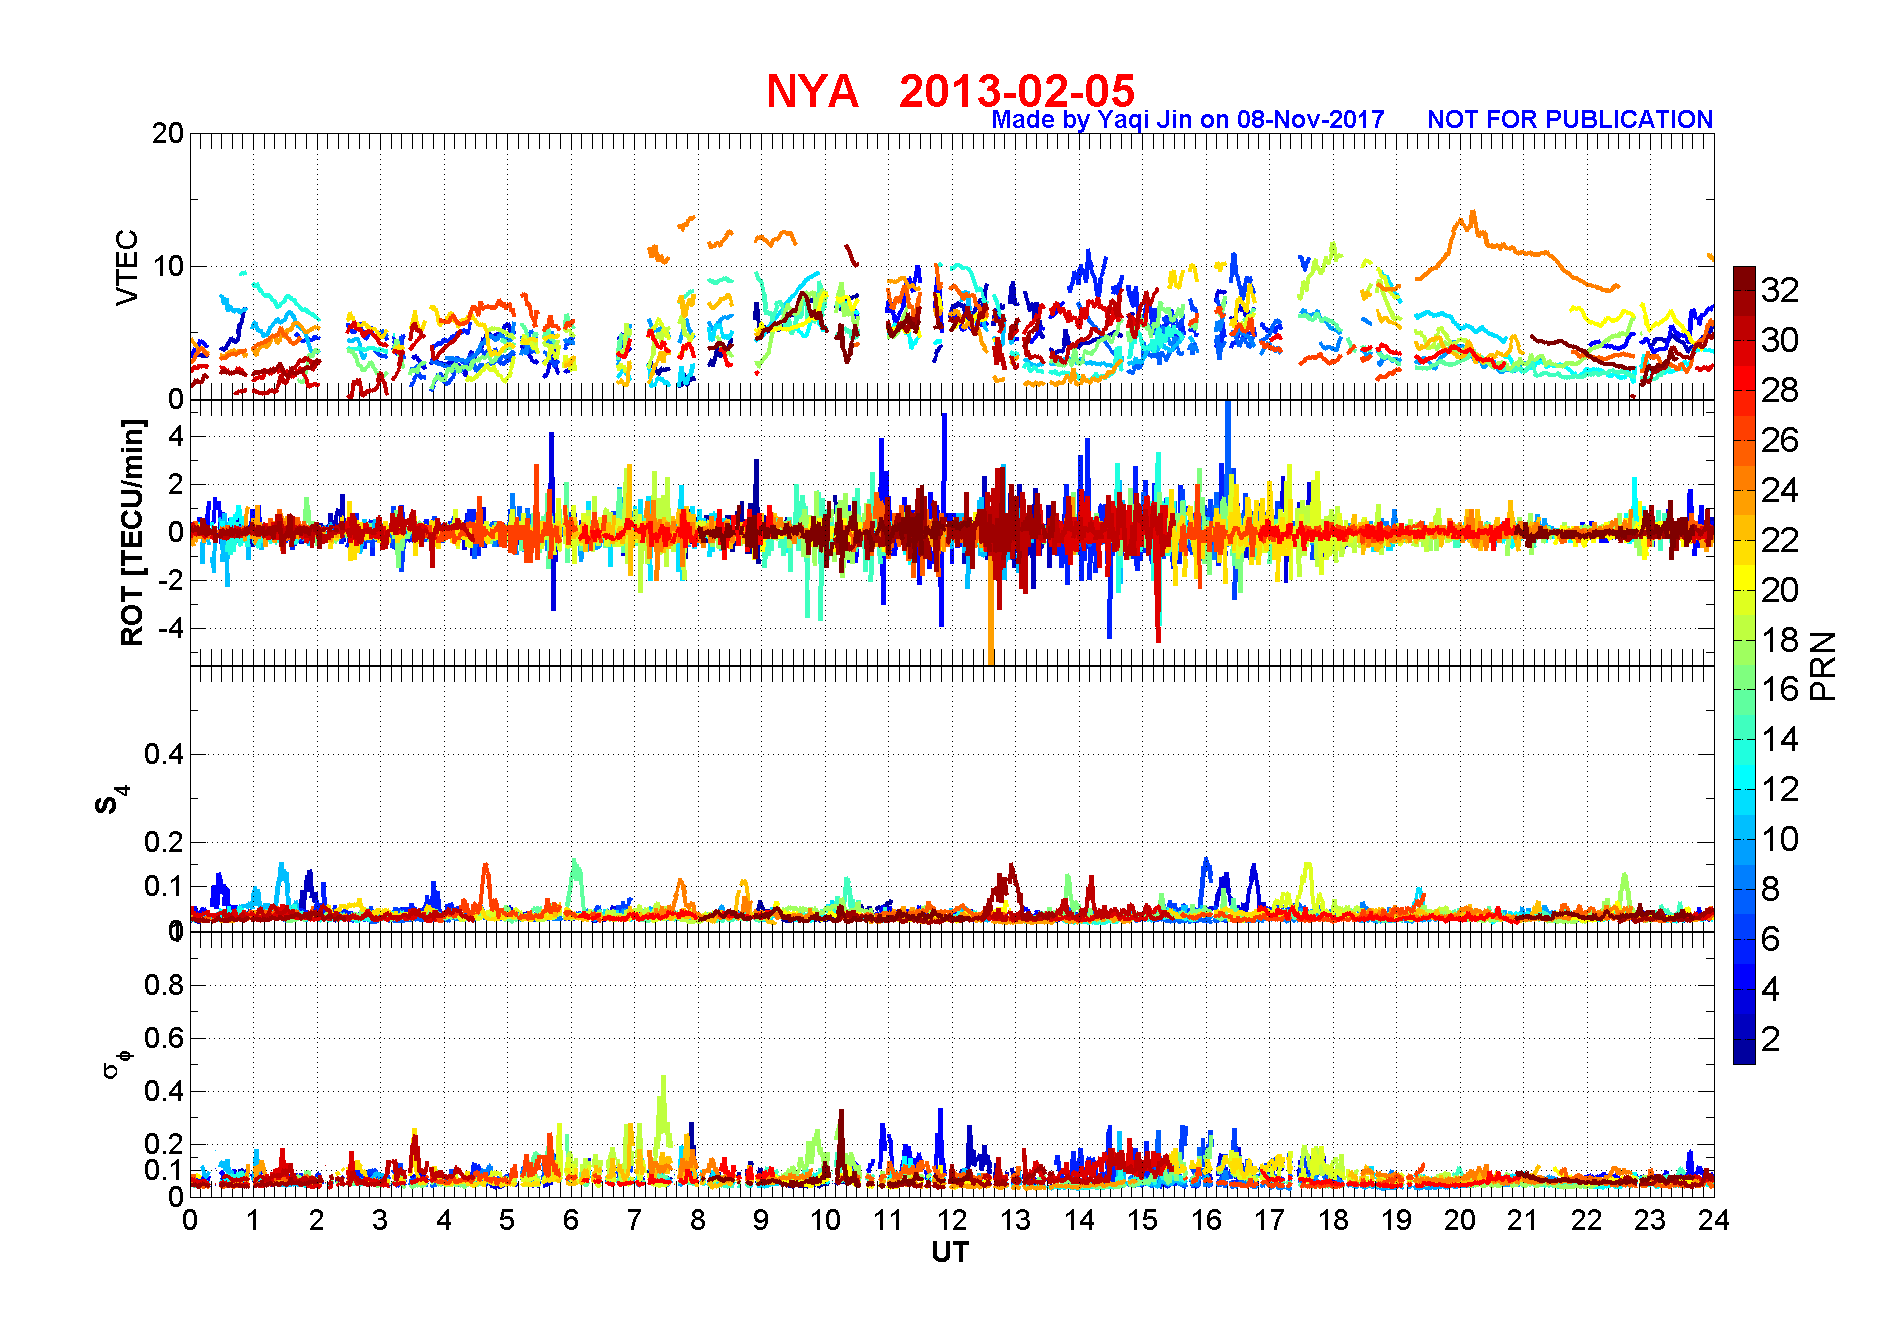
Task: Click x-axis tick label 12
Action: point(951,1220)
